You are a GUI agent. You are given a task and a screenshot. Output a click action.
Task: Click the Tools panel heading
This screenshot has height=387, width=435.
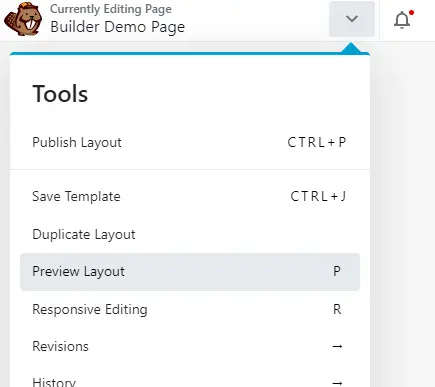click(x=60, y=94)
